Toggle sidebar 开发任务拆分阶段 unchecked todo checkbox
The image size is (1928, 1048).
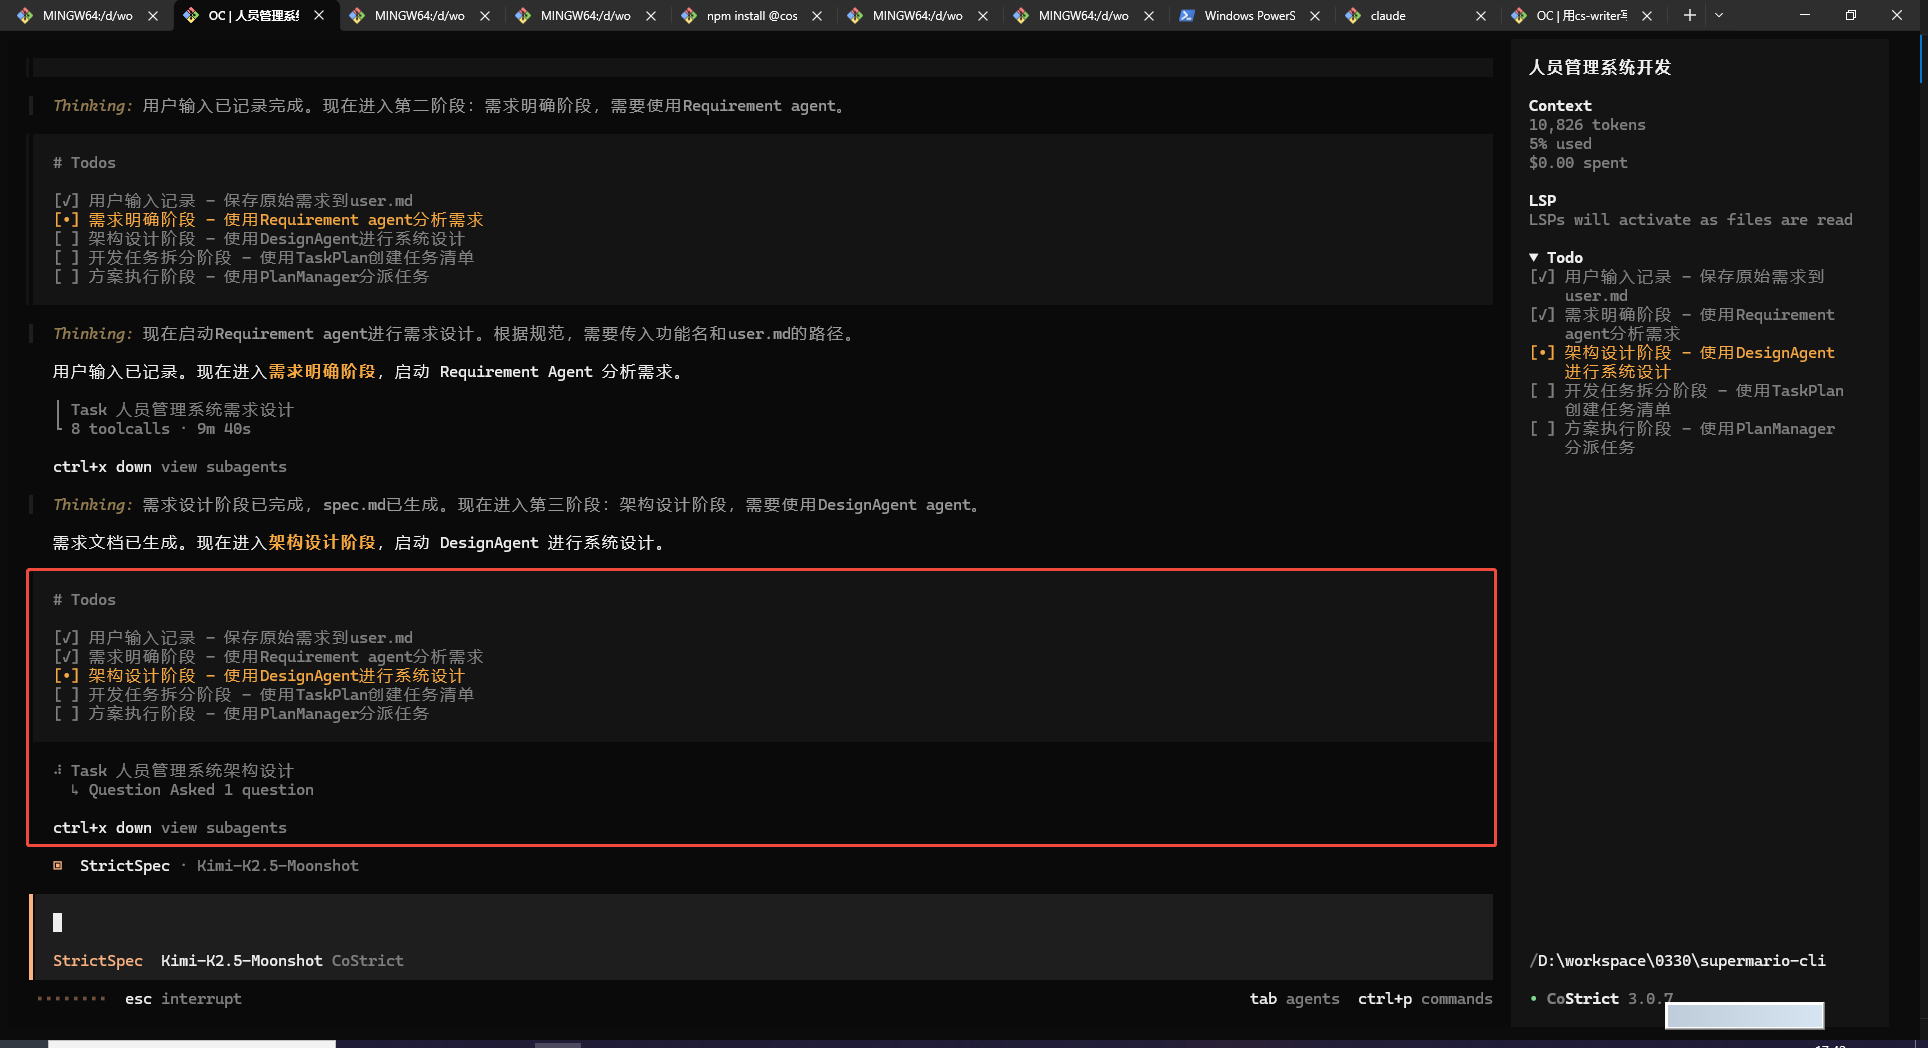[x=1543, y=391]
